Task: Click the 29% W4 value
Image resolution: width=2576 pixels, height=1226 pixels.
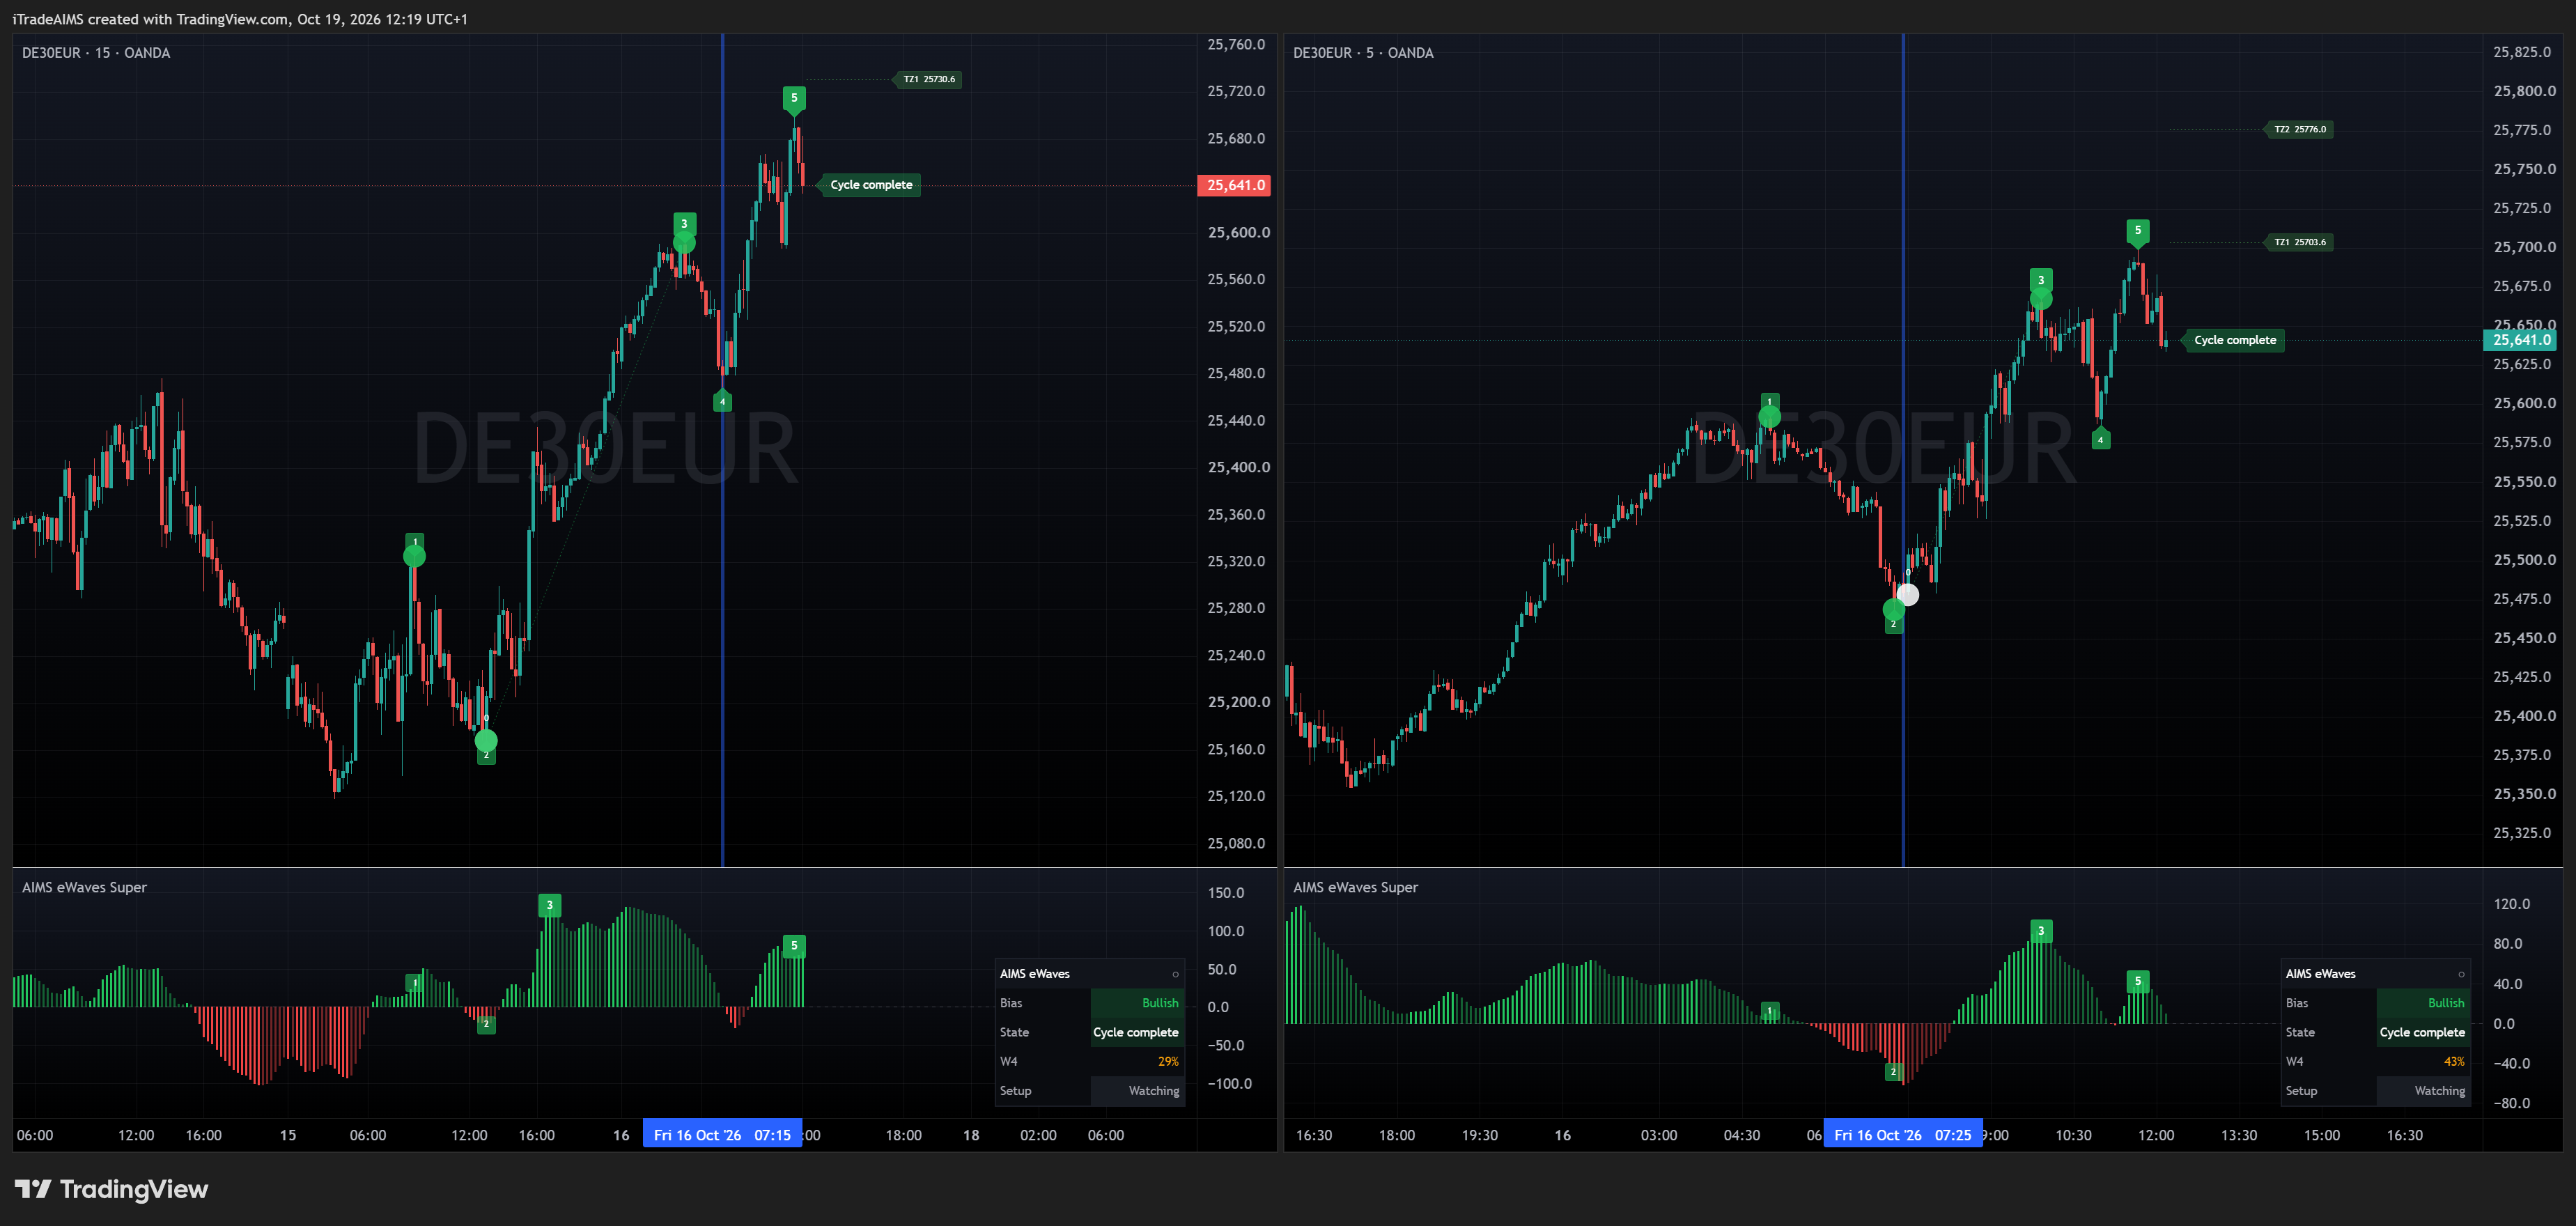Action: pos(1168,1061)
